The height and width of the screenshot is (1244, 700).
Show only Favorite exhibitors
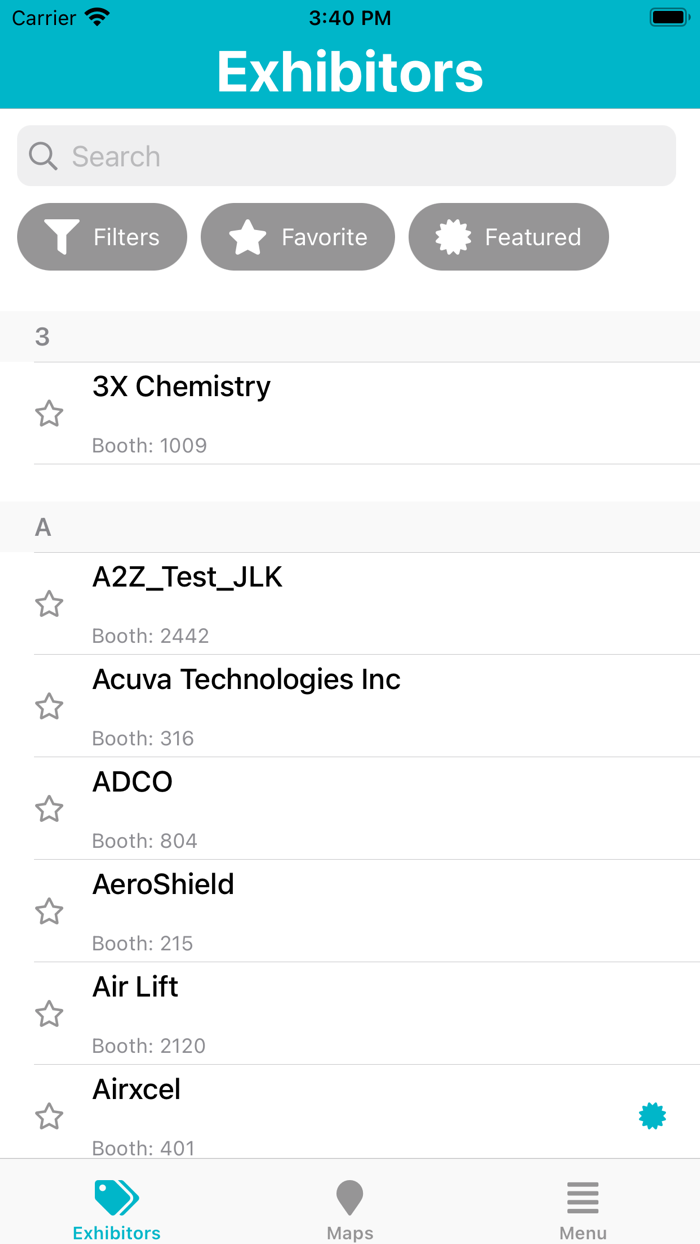pos(298,237)
